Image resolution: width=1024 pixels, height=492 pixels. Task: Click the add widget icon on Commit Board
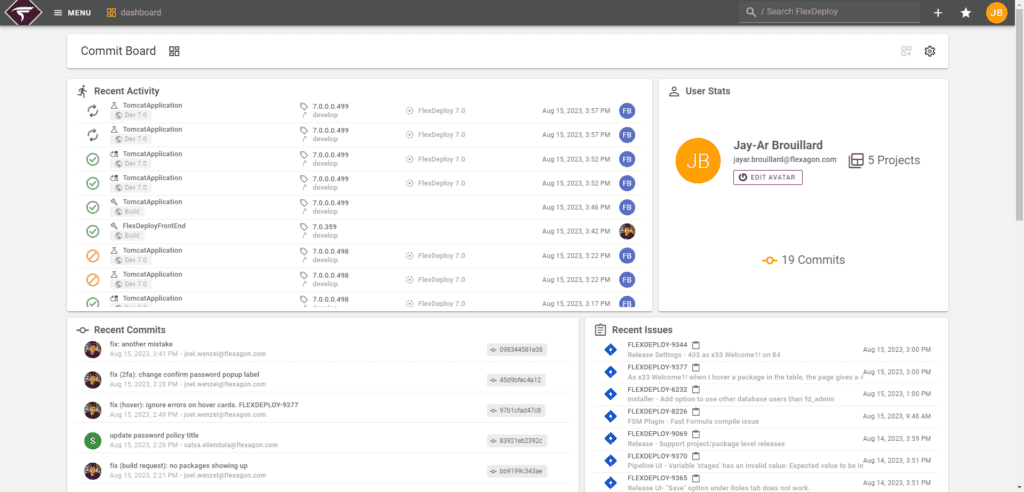pyautogui.click(x=906, y=51)
